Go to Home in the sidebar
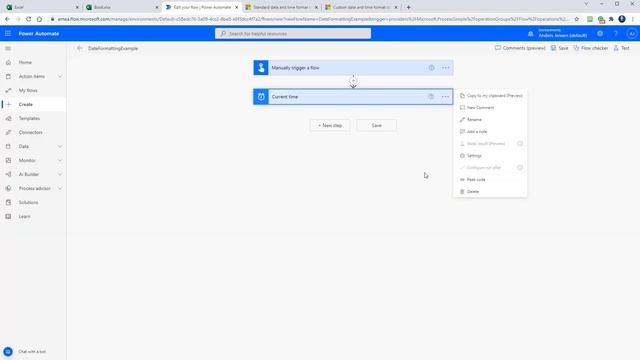The image size is (640, 360). (25, 62)
